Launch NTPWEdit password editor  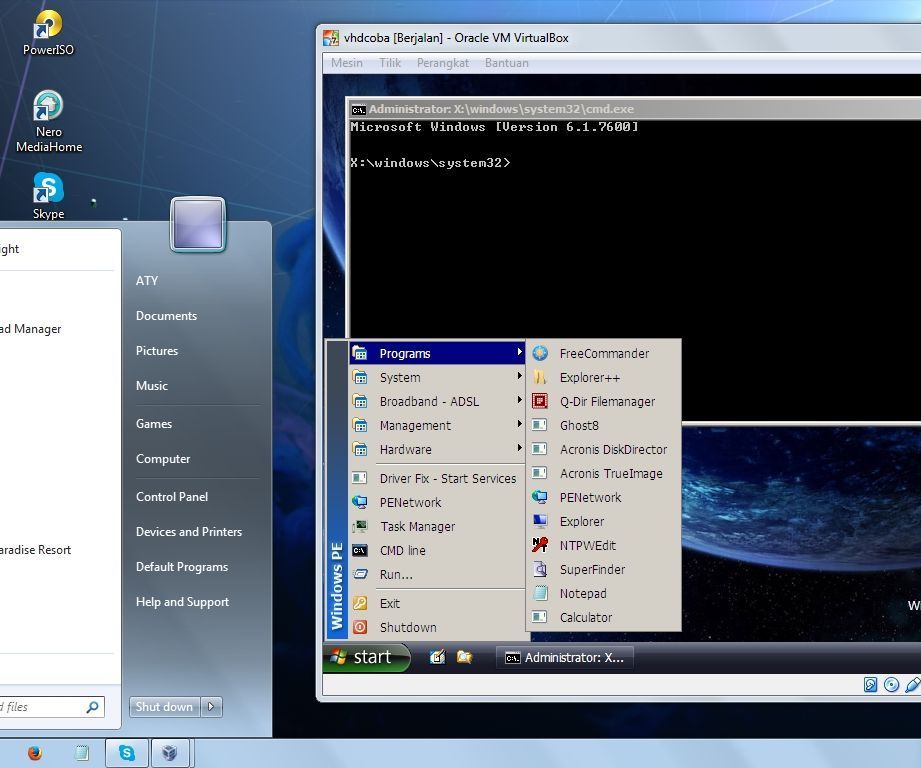(x=603, y=546)
